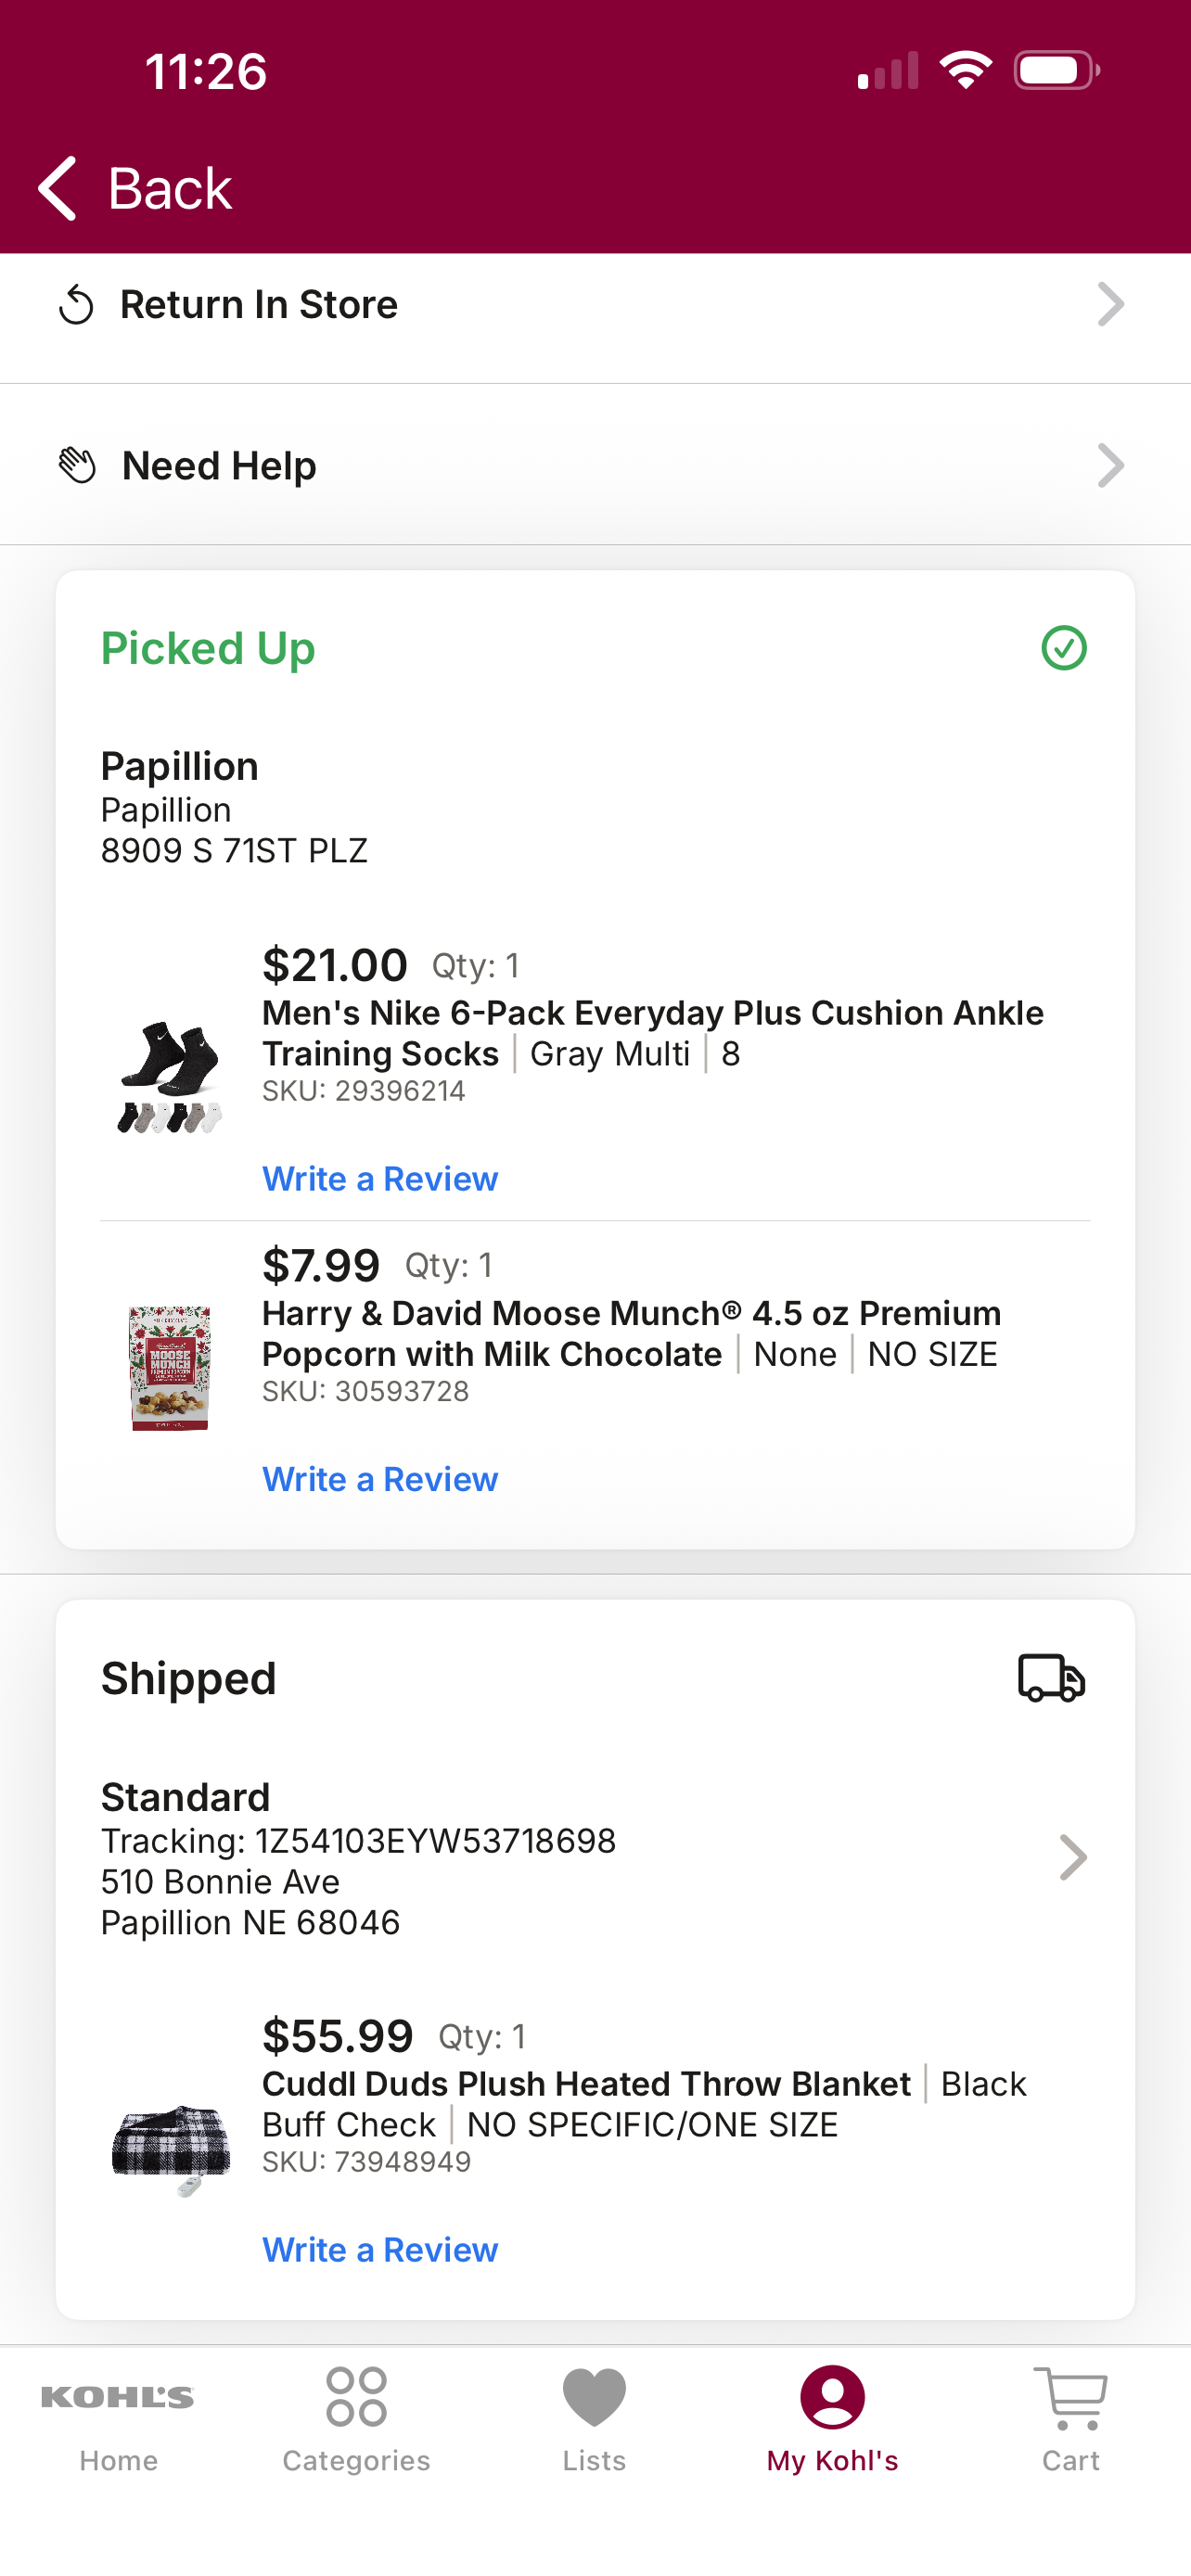The image size is (1191, 2576).
Task: Write a Review for Moose Munch popcorn
Action: click(x=380, y=1479)
